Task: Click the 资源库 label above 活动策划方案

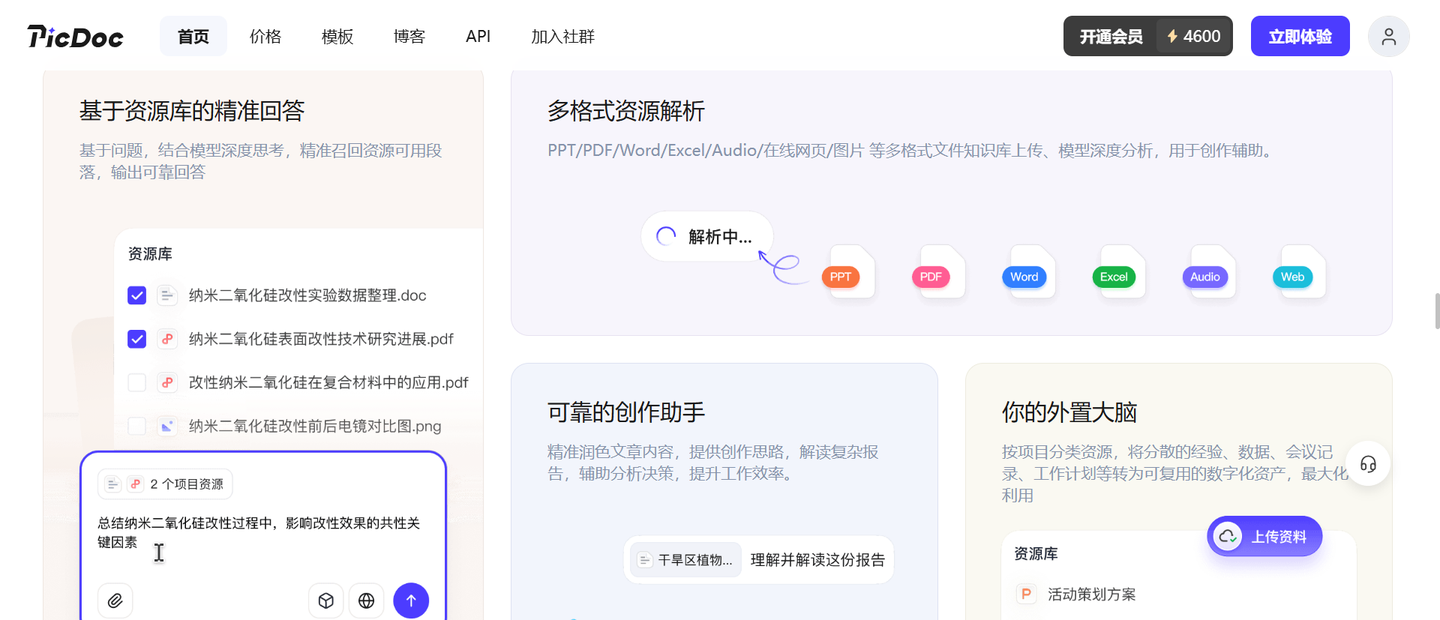Action: tap(1036, 553)
